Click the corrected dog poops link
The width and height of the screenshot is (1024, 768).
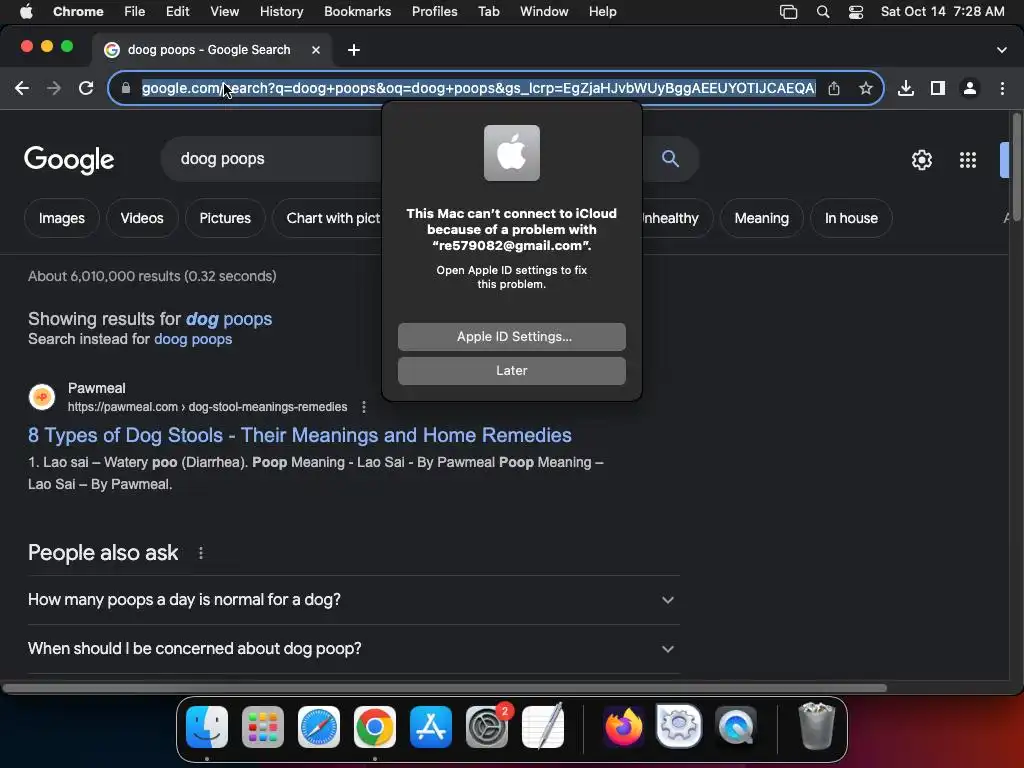(x=229, y=319)
